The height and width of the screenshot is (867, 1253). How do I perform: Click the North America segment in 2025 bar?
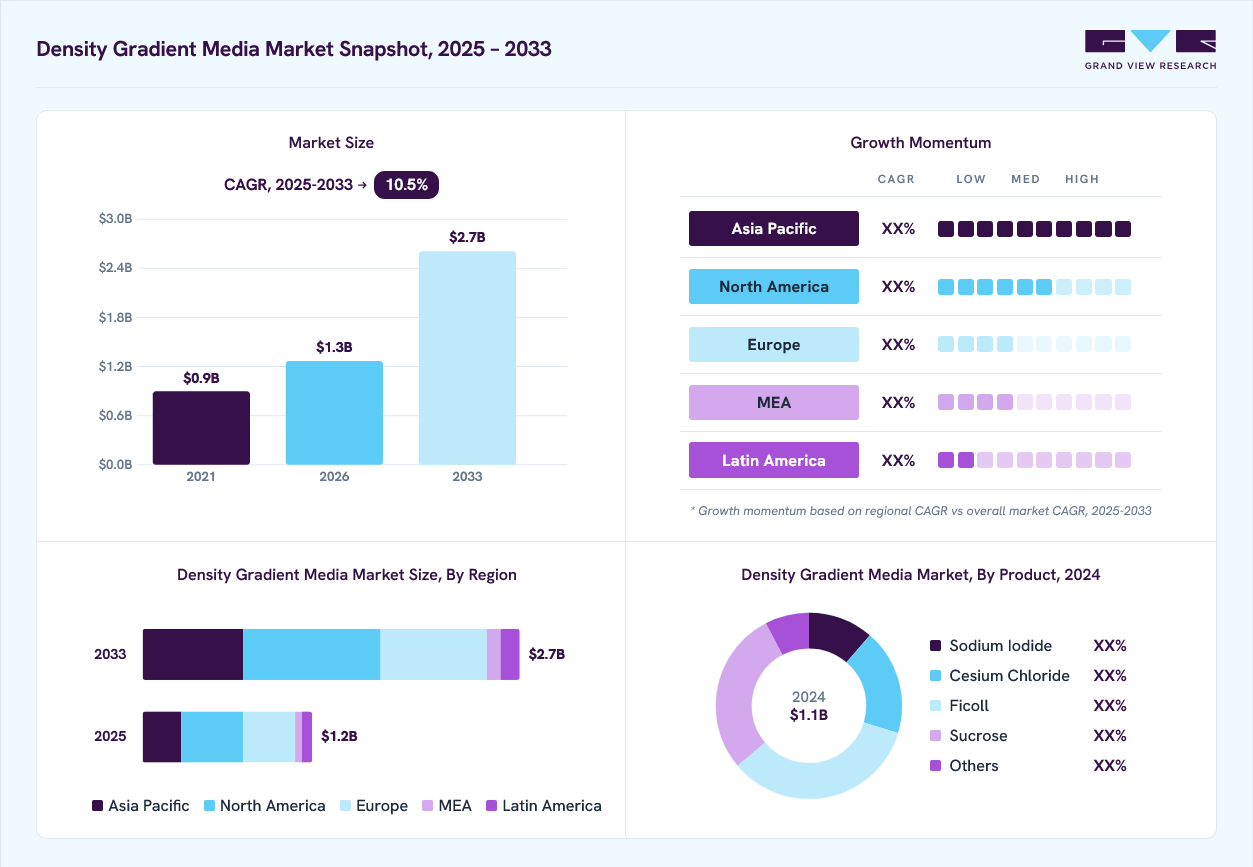212,737
